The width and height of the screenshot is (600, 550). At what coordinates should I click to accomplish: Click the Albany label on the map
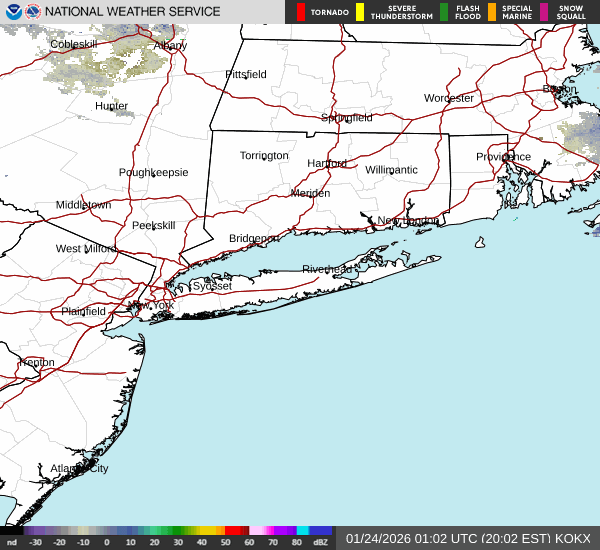pos(170,46)
